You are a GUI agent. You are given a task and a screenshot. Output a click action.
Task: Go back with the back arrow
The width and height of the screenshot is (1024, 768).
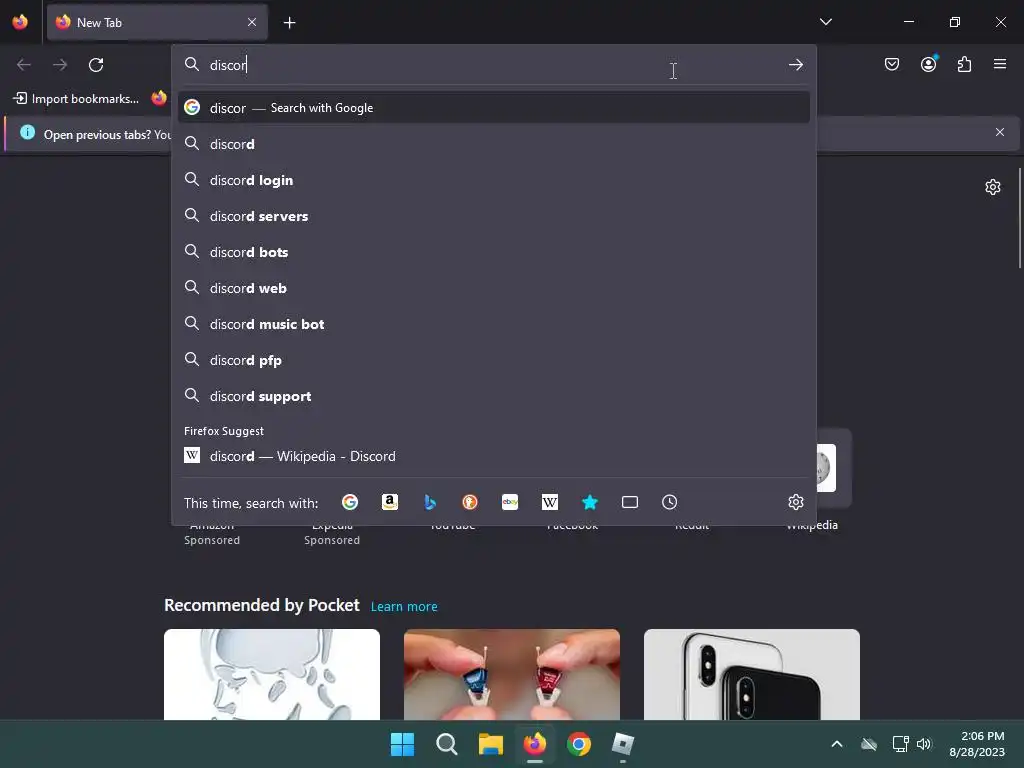coord(24,65)
